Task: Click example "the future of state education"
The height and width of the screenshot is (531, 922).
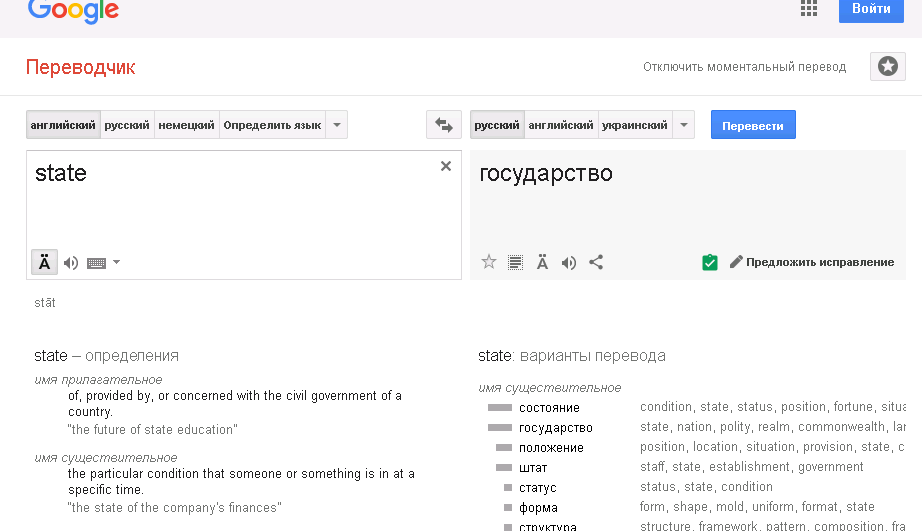Action: pos(152,429)
